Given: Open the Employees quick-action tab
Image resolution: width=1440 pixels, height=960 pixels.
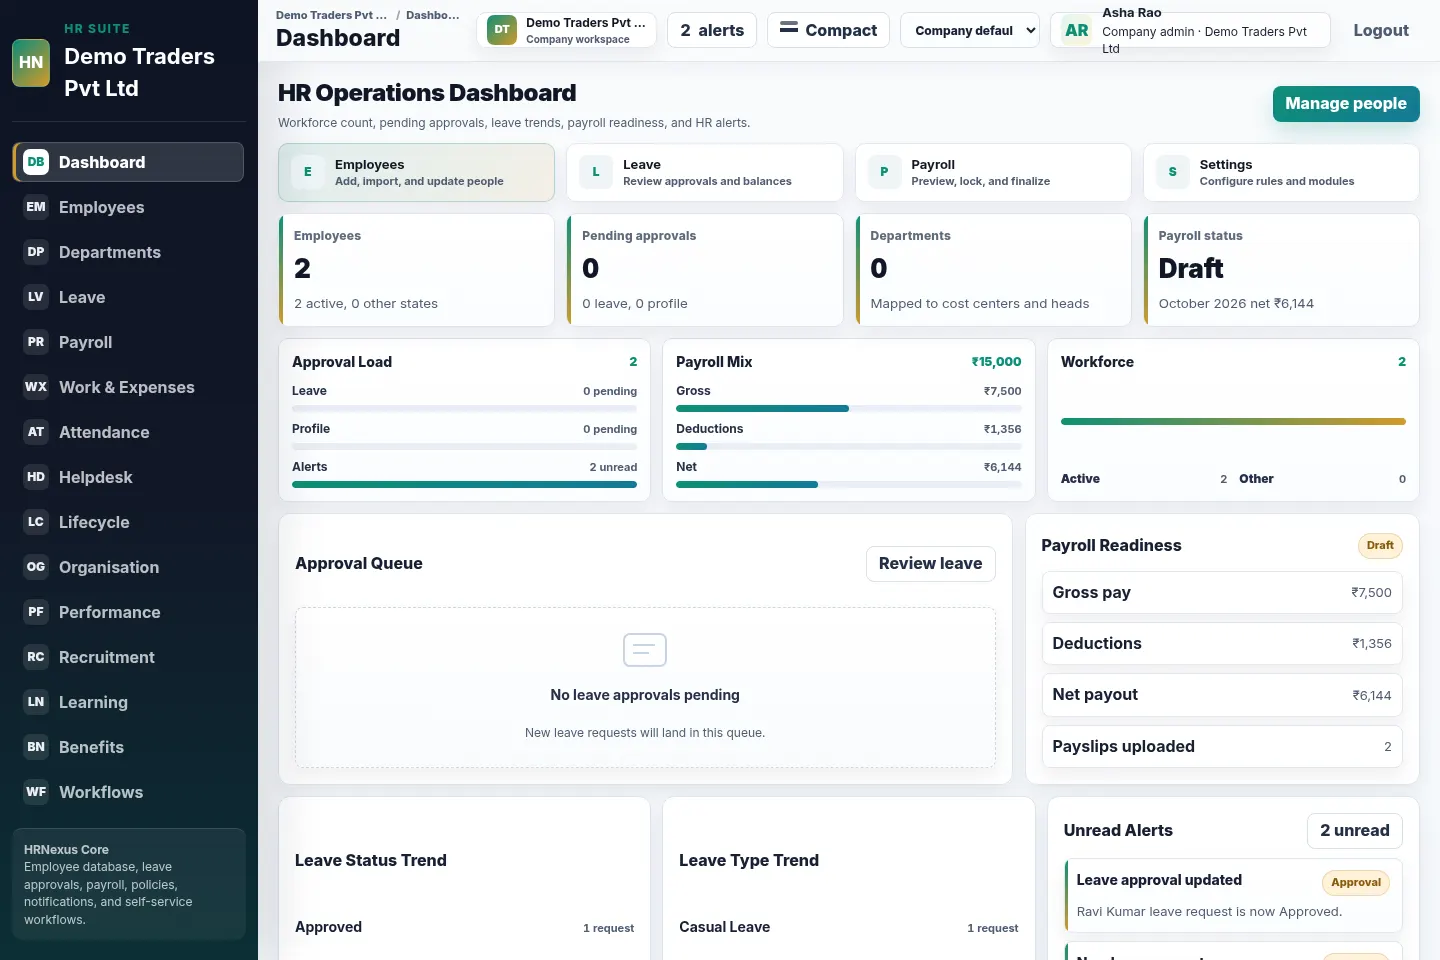Looking at the screenshot, I should coord(416,172).
